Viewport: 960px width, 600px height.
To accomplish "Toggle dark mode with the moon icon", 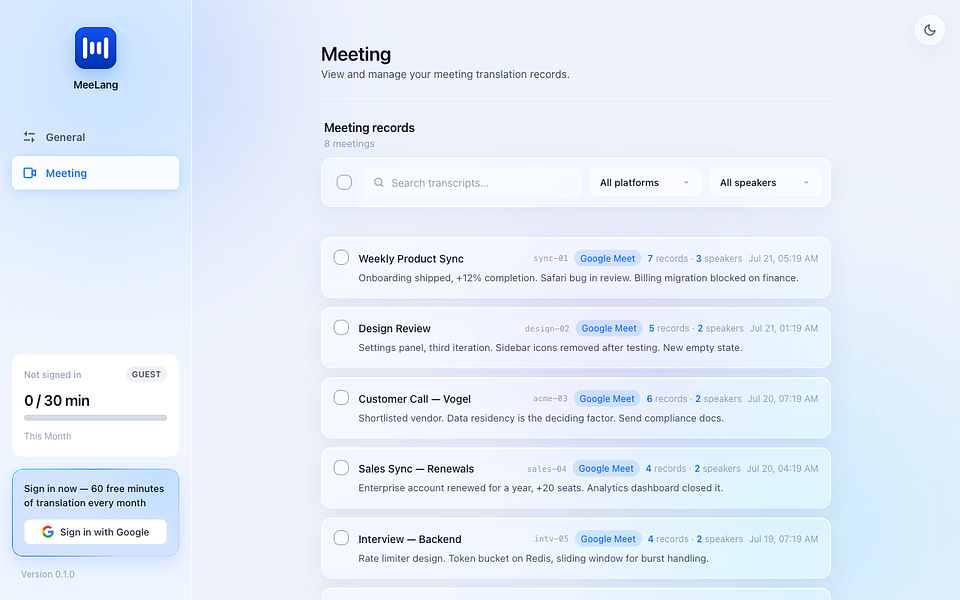I will (x=929, y=30).
